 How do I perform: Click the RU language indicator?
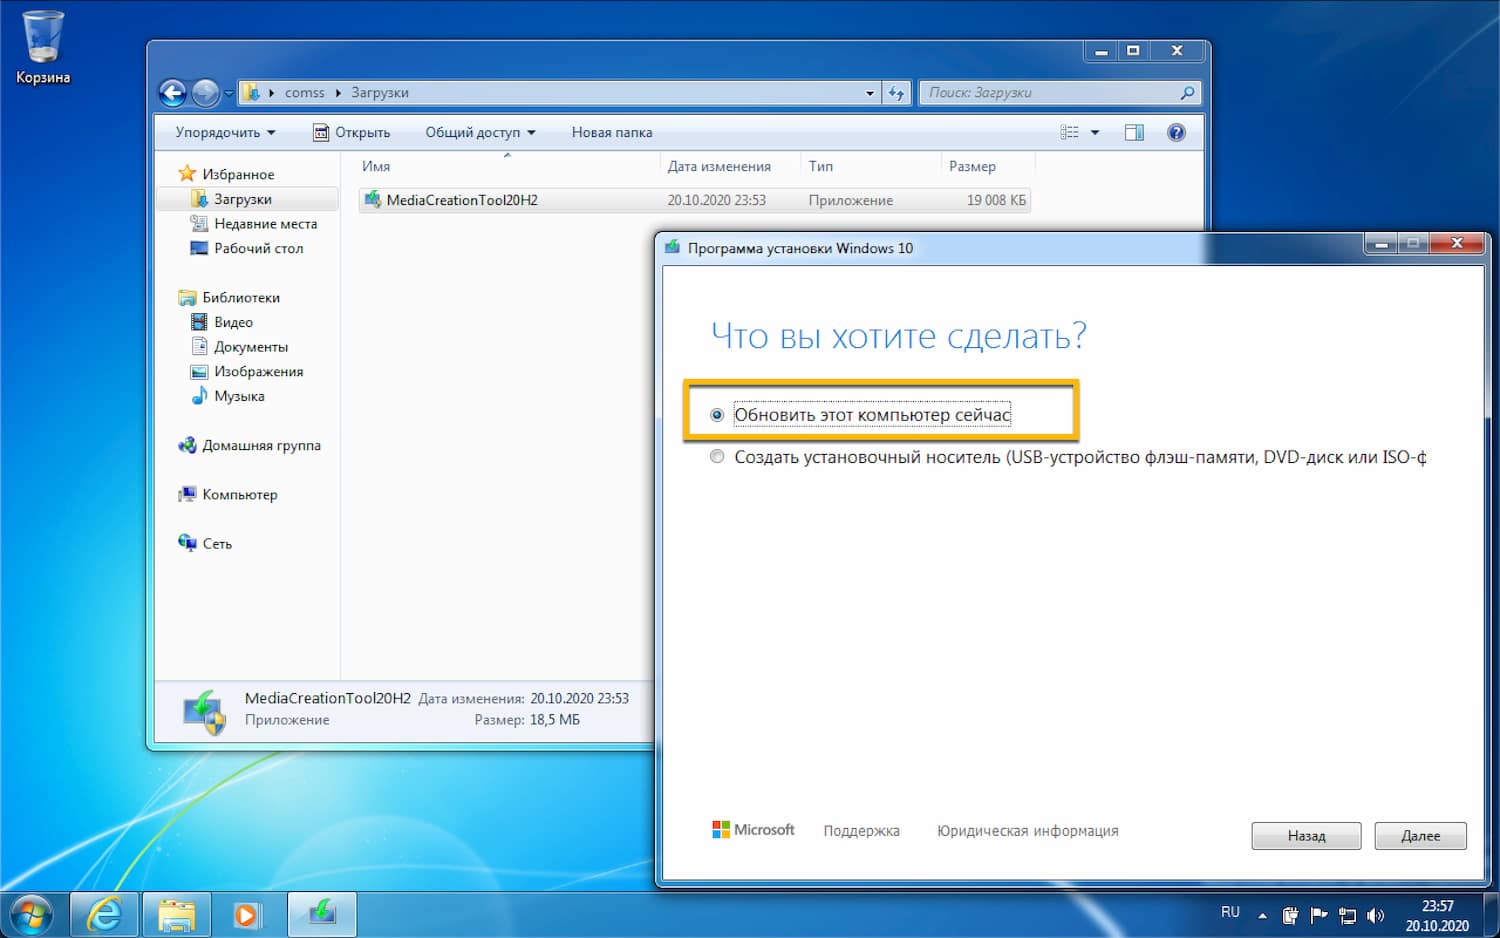pyautogui.click(x=1230, y=913)
